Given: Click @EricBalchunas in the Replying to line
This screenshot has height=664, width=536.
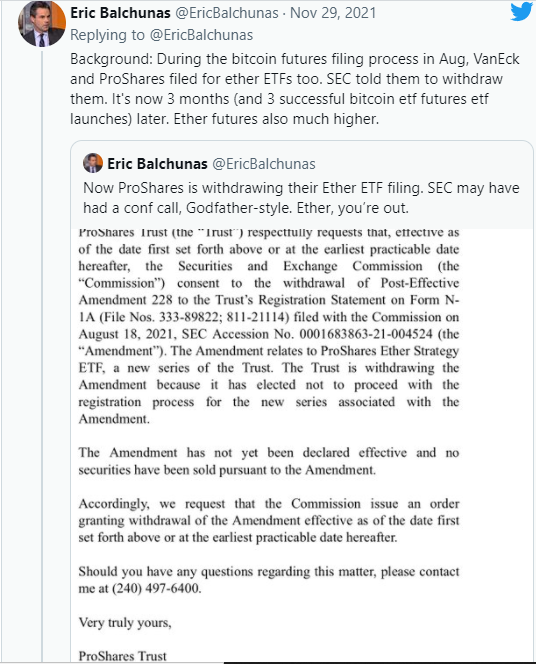Looking at the screenshot, I should coord(202,35).
